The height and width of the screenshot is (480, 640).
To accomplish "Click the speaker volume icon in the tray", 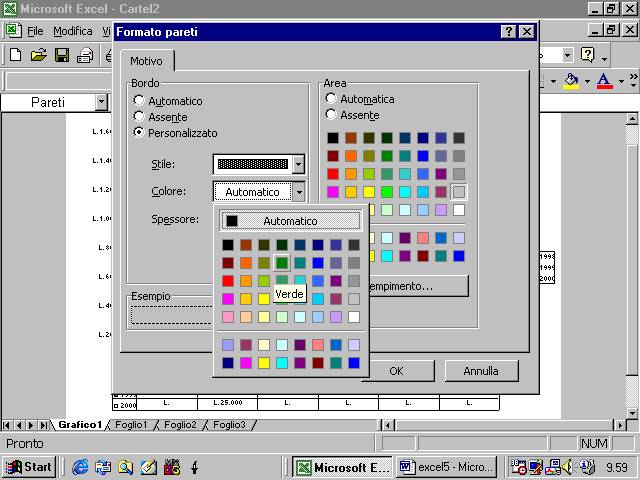I will [x=567, y=467].
